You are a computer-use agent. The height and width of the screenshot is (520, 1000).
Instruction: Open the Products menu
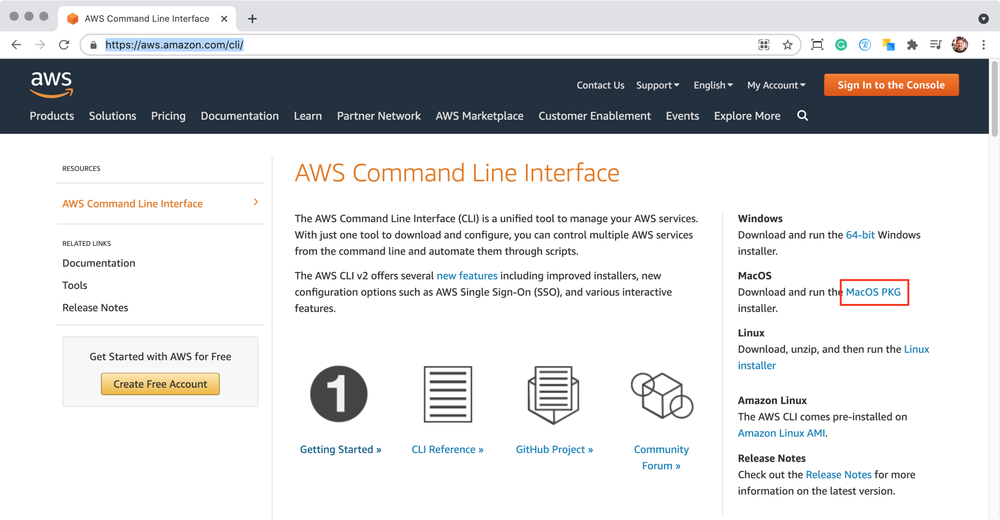point(52,116)
